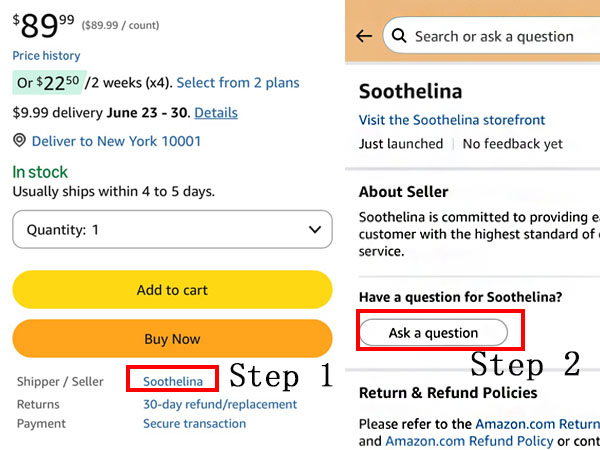Click the Ask a question button
The height and width of the screenshot is (450, 600).
pyautogui.click(x=433, y=333)
